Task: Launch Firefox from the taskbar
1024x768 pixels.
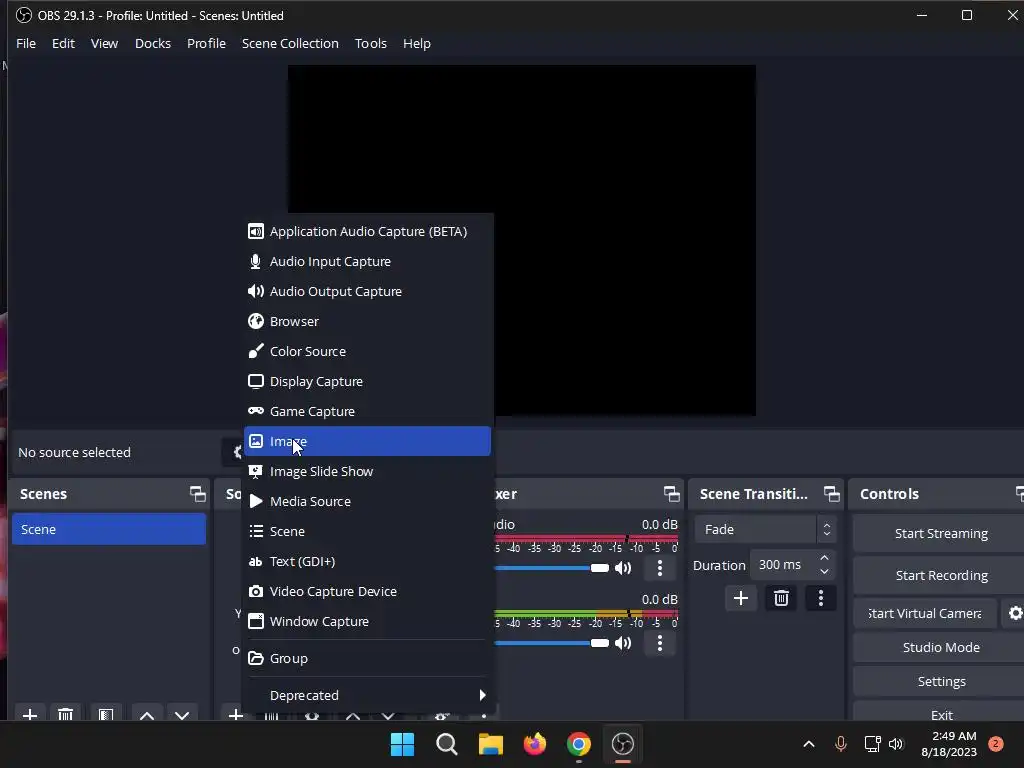Action: (535, 744)
